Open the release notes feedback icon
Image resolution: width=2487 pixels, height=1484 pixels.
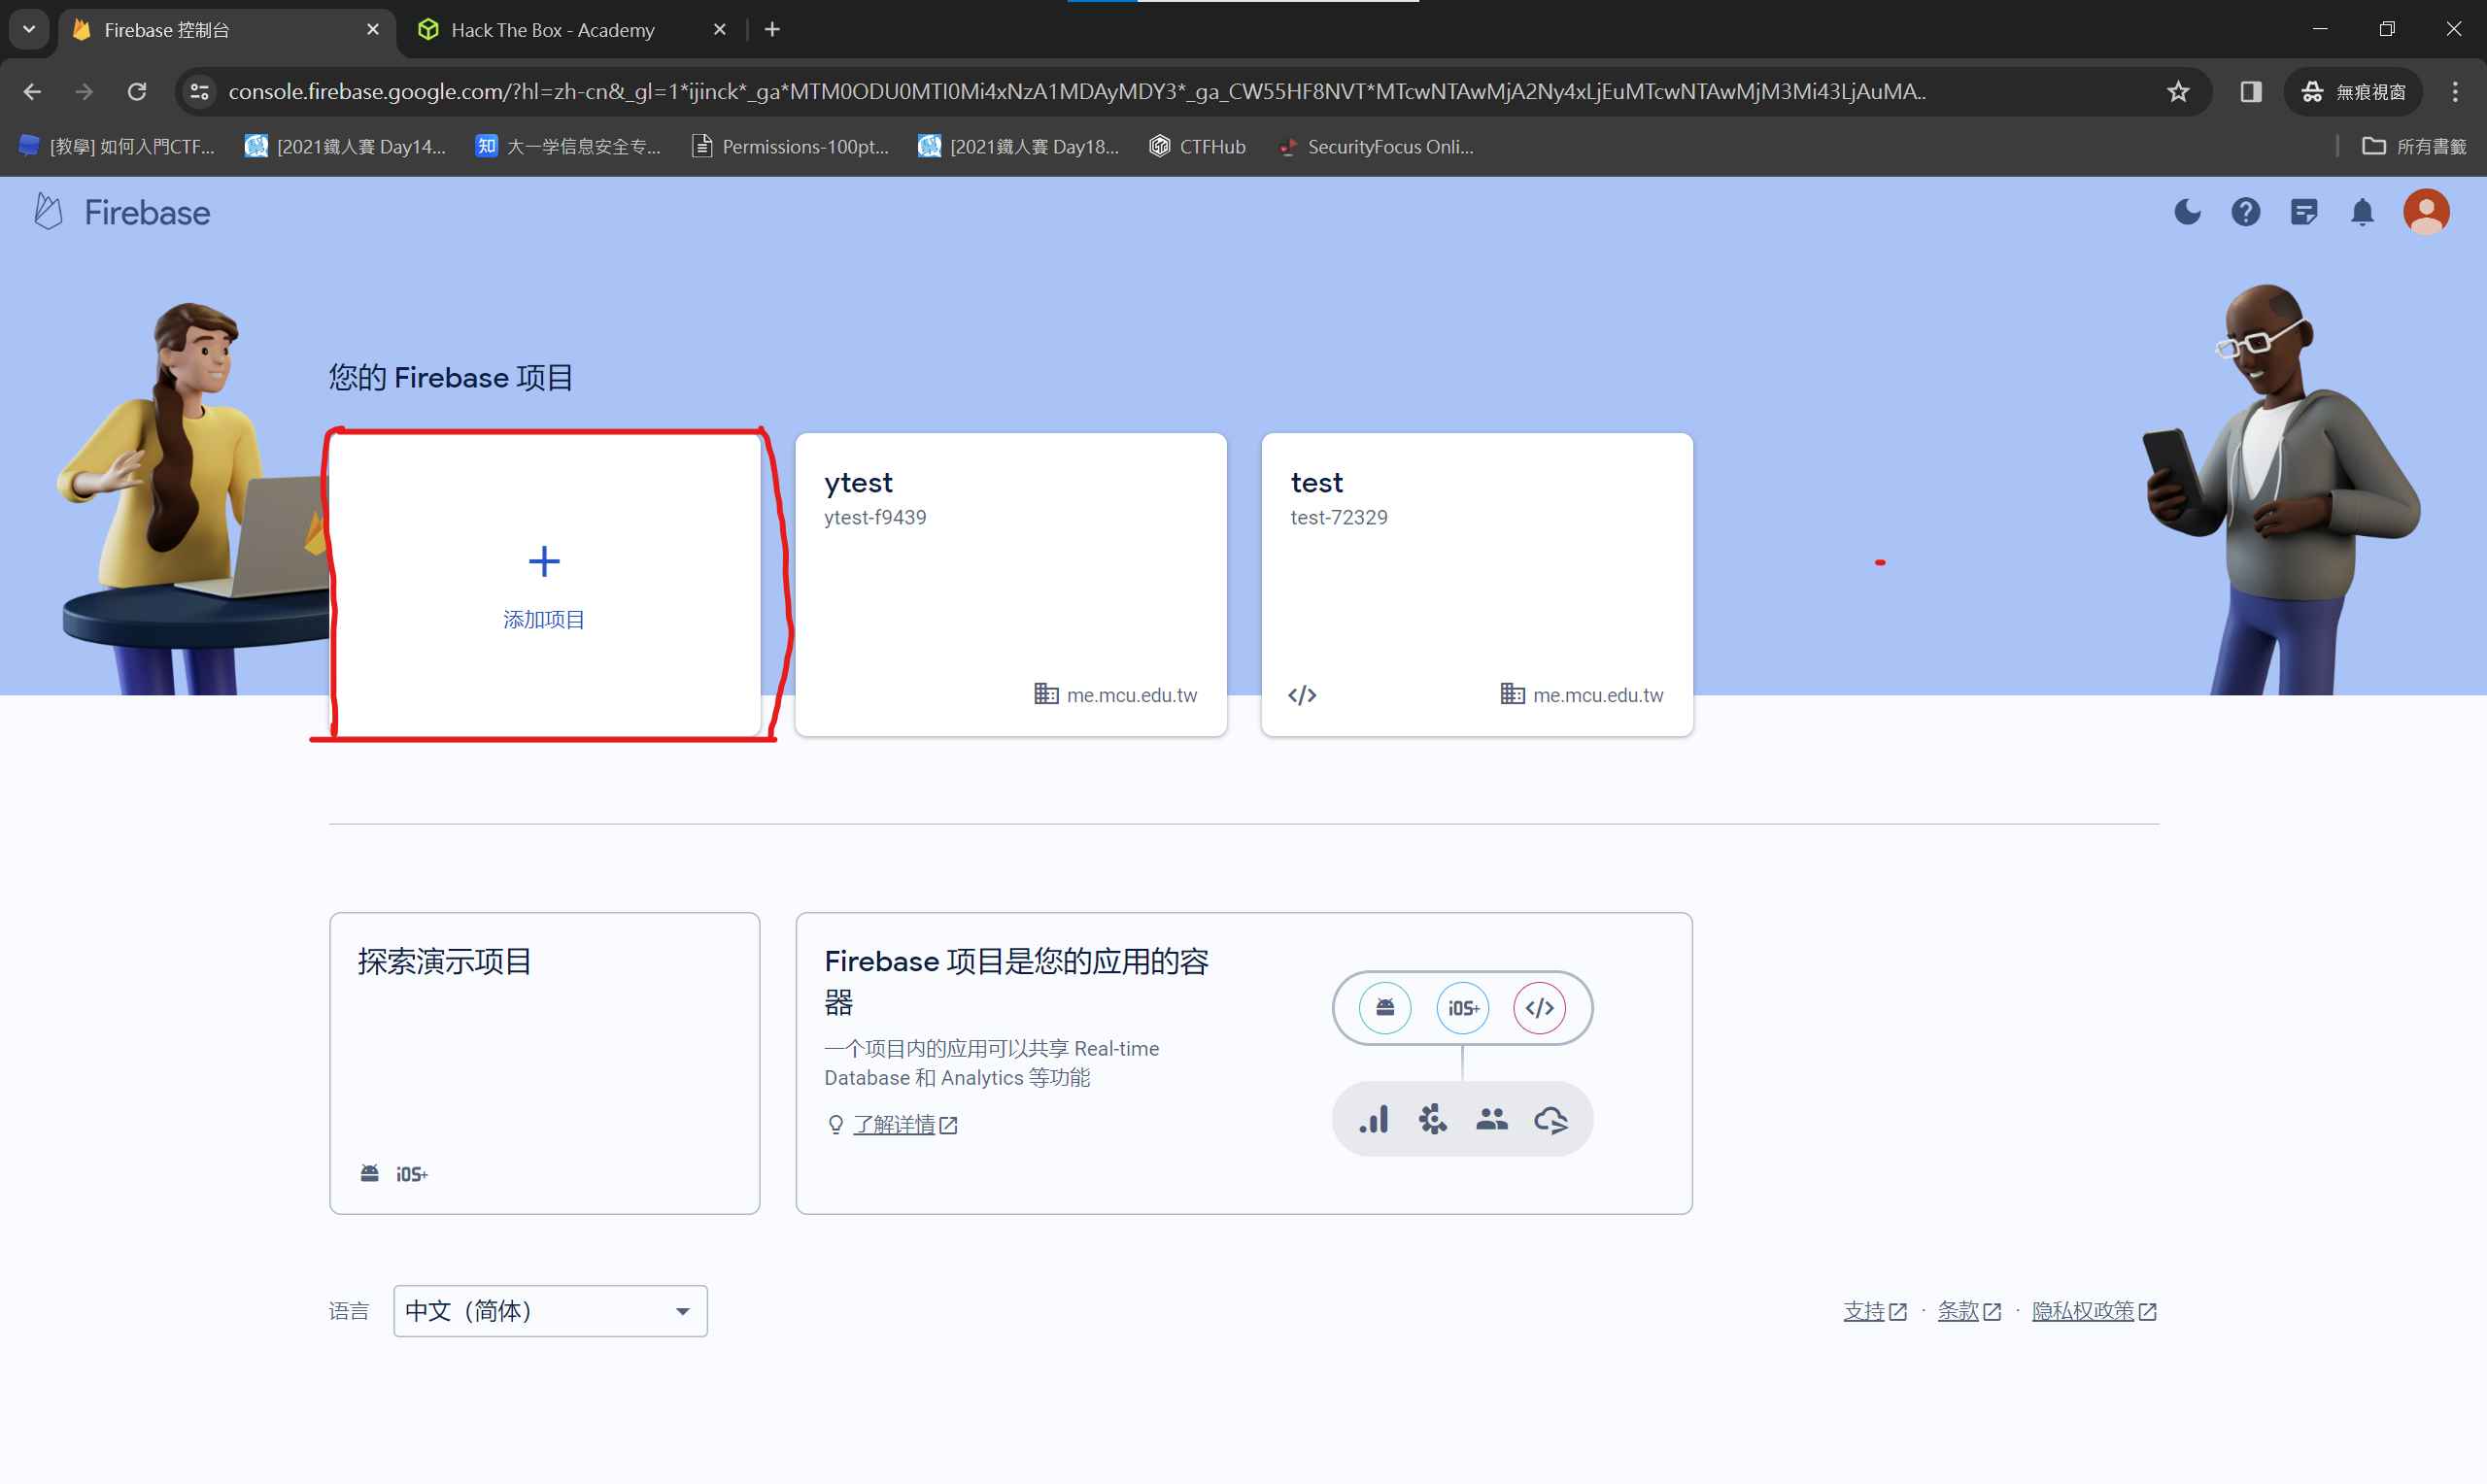point(2303,212)
